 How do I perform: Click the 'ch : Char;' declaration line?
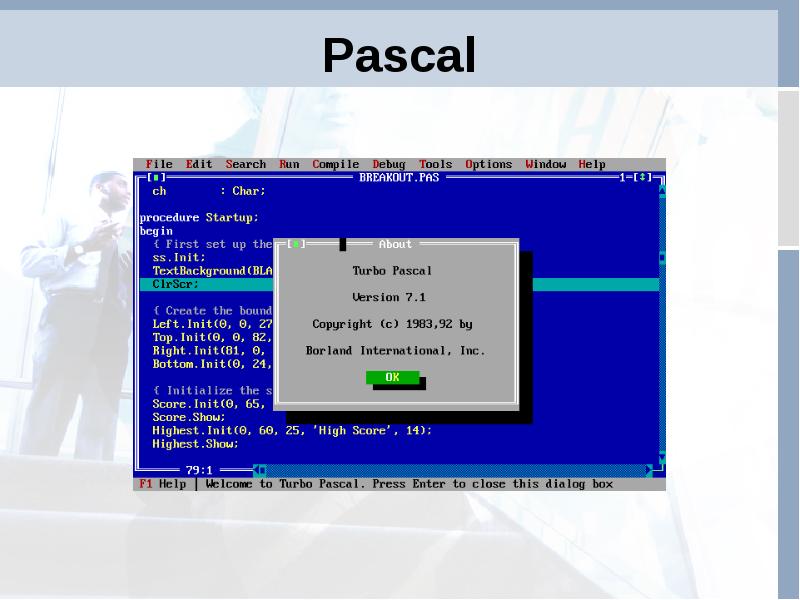[x=209, y=191]
